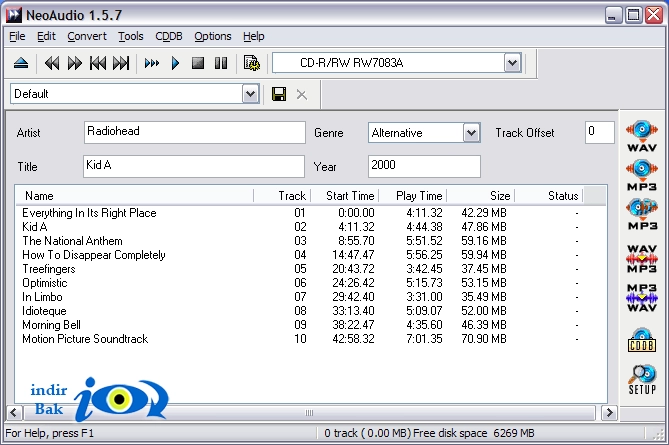Select How To Disappear Completely track
Viewport: 669px width, 445px height.
(94, 255)
